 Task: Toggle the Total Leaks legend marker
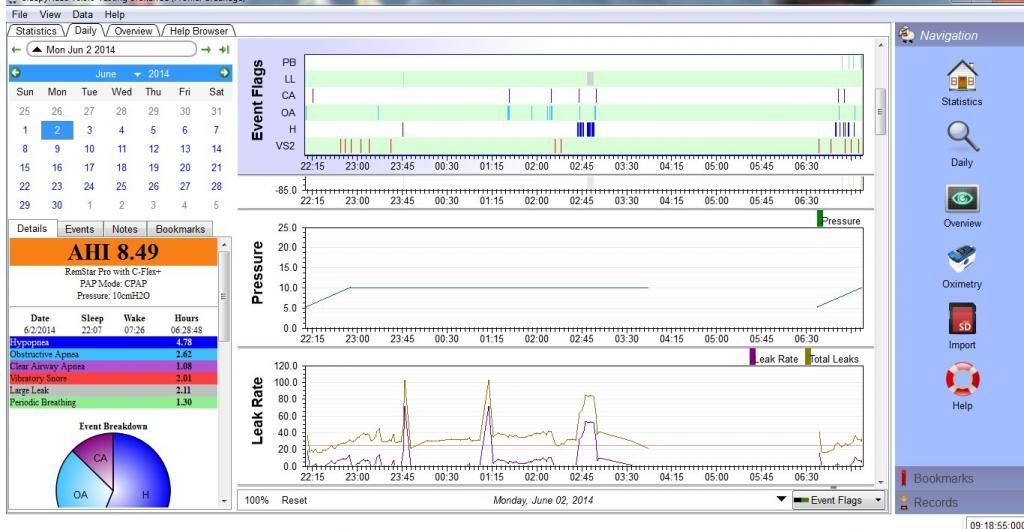808,357
